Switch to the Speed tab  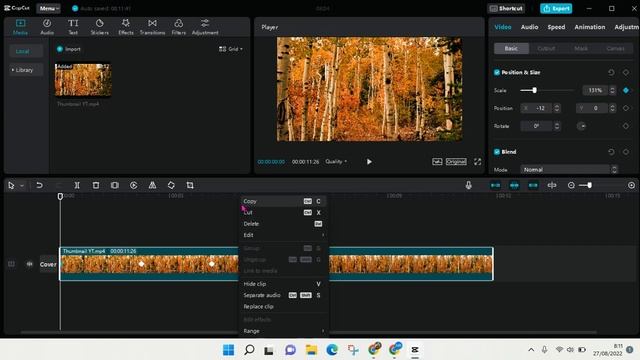(x=556, y=27)
